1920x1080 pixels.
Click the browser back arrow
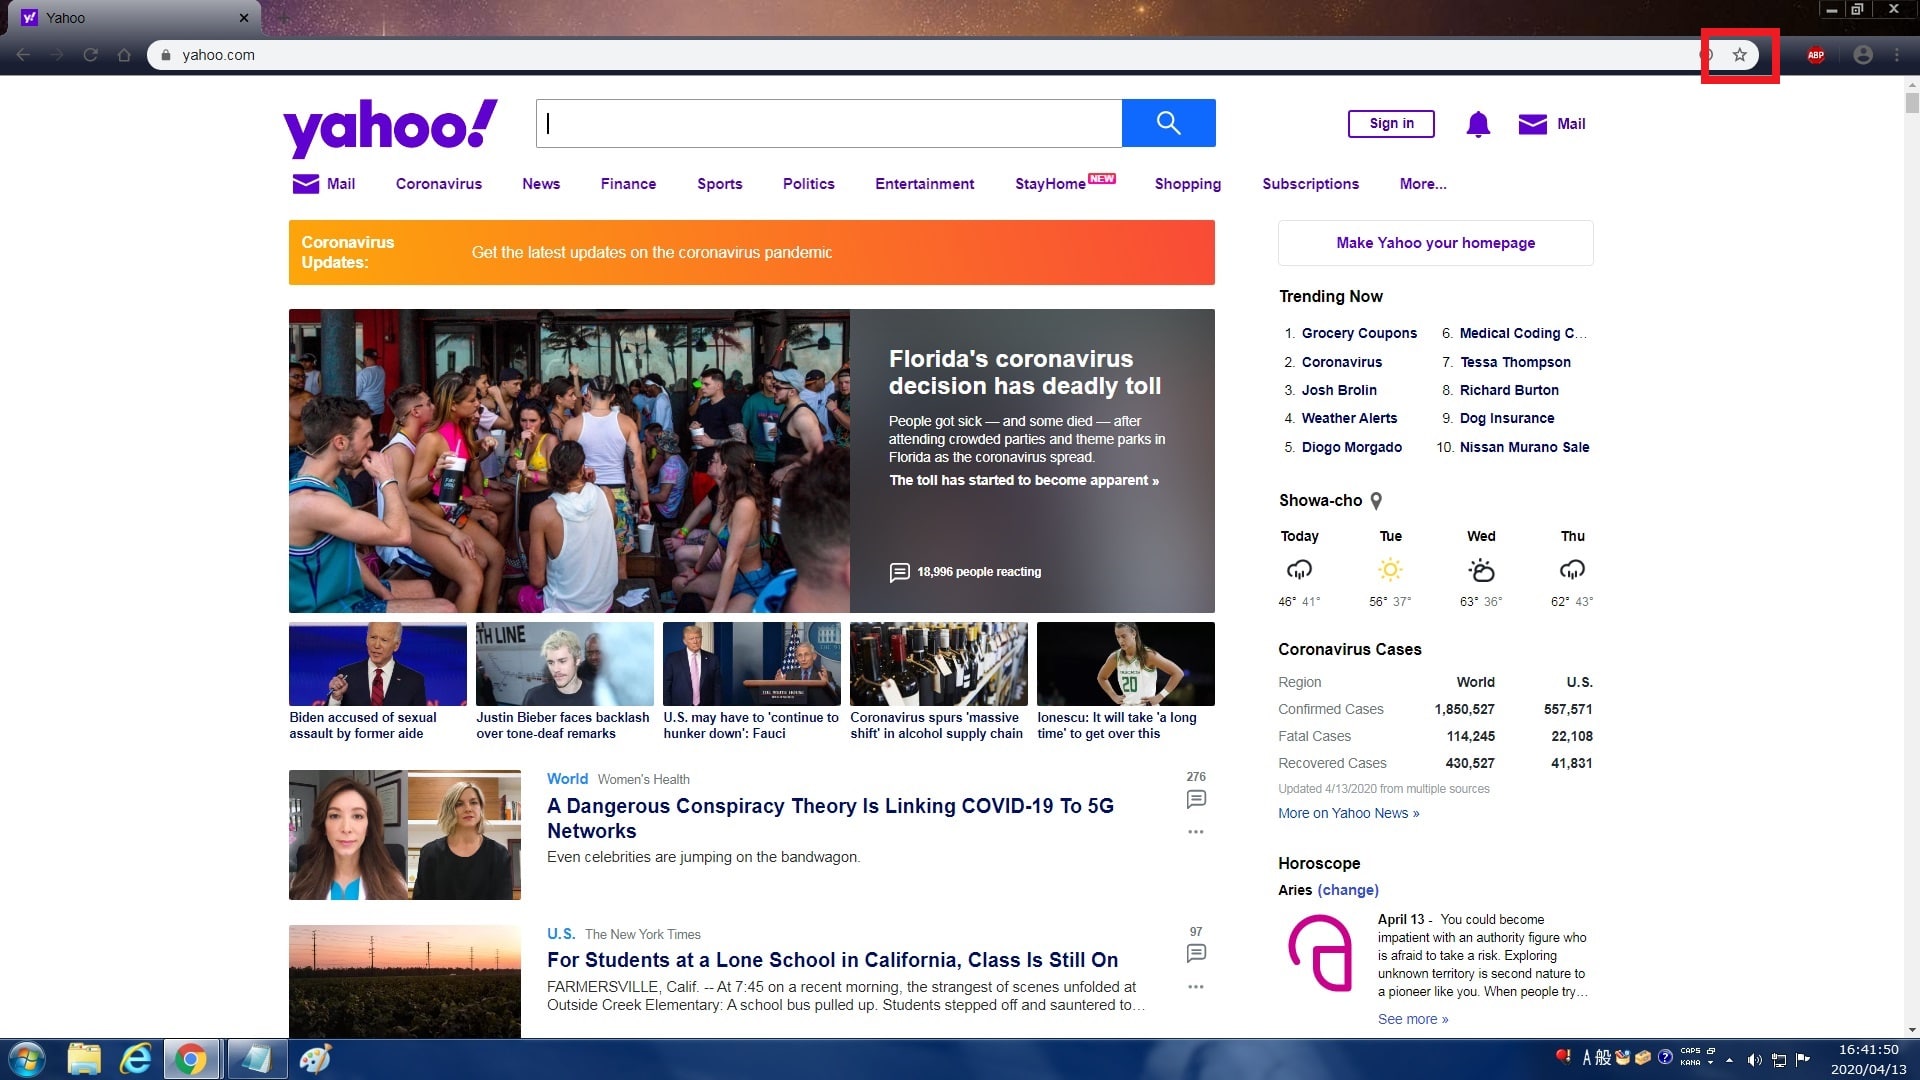point(23,55)
